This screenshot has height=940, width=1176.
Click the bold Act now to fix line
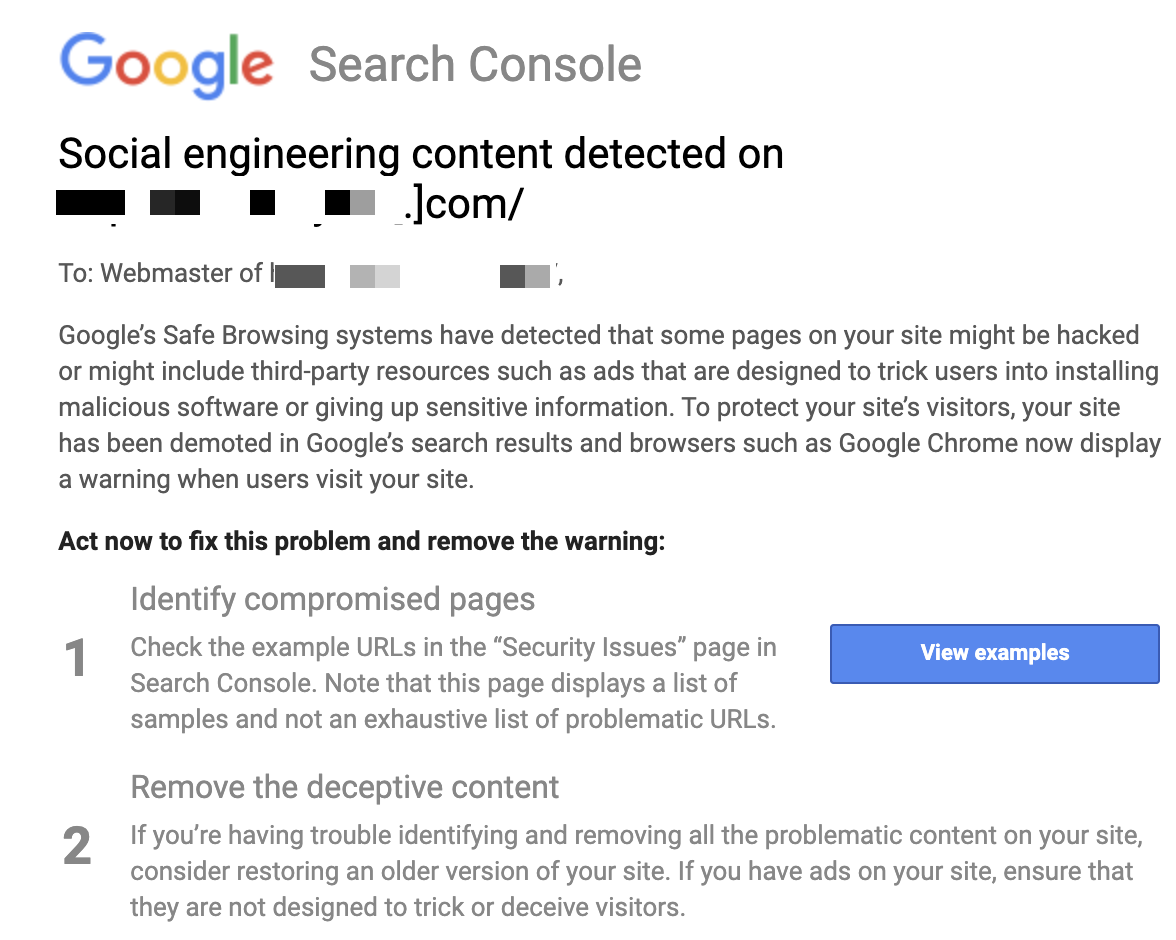pyautogui.click(x=362, y=541)
